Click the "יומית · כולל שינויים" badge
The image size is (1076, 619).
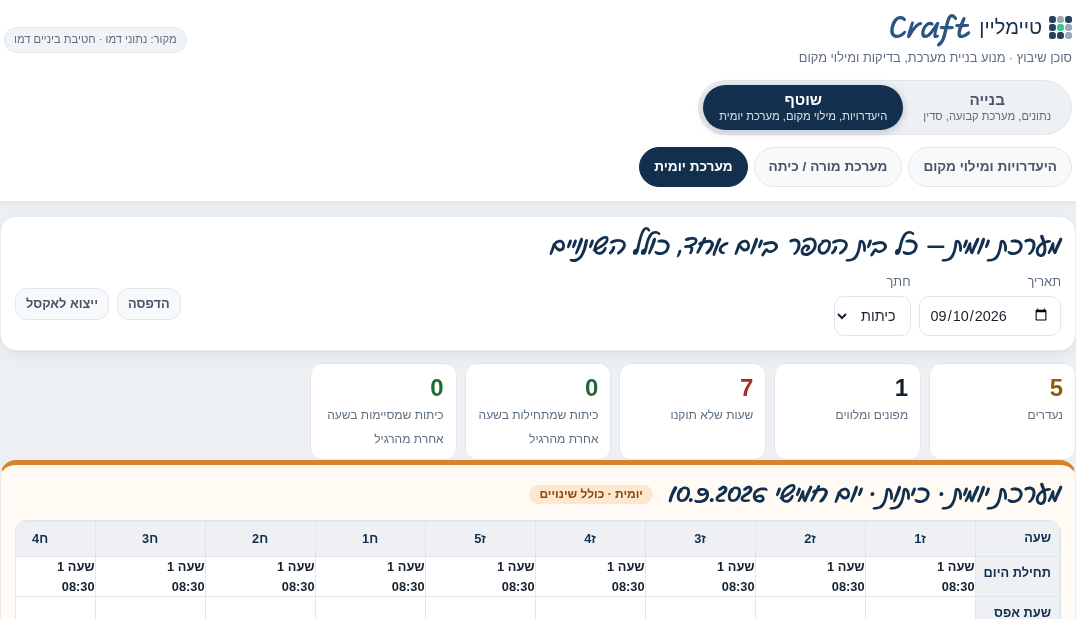click(x=590, y=494)
